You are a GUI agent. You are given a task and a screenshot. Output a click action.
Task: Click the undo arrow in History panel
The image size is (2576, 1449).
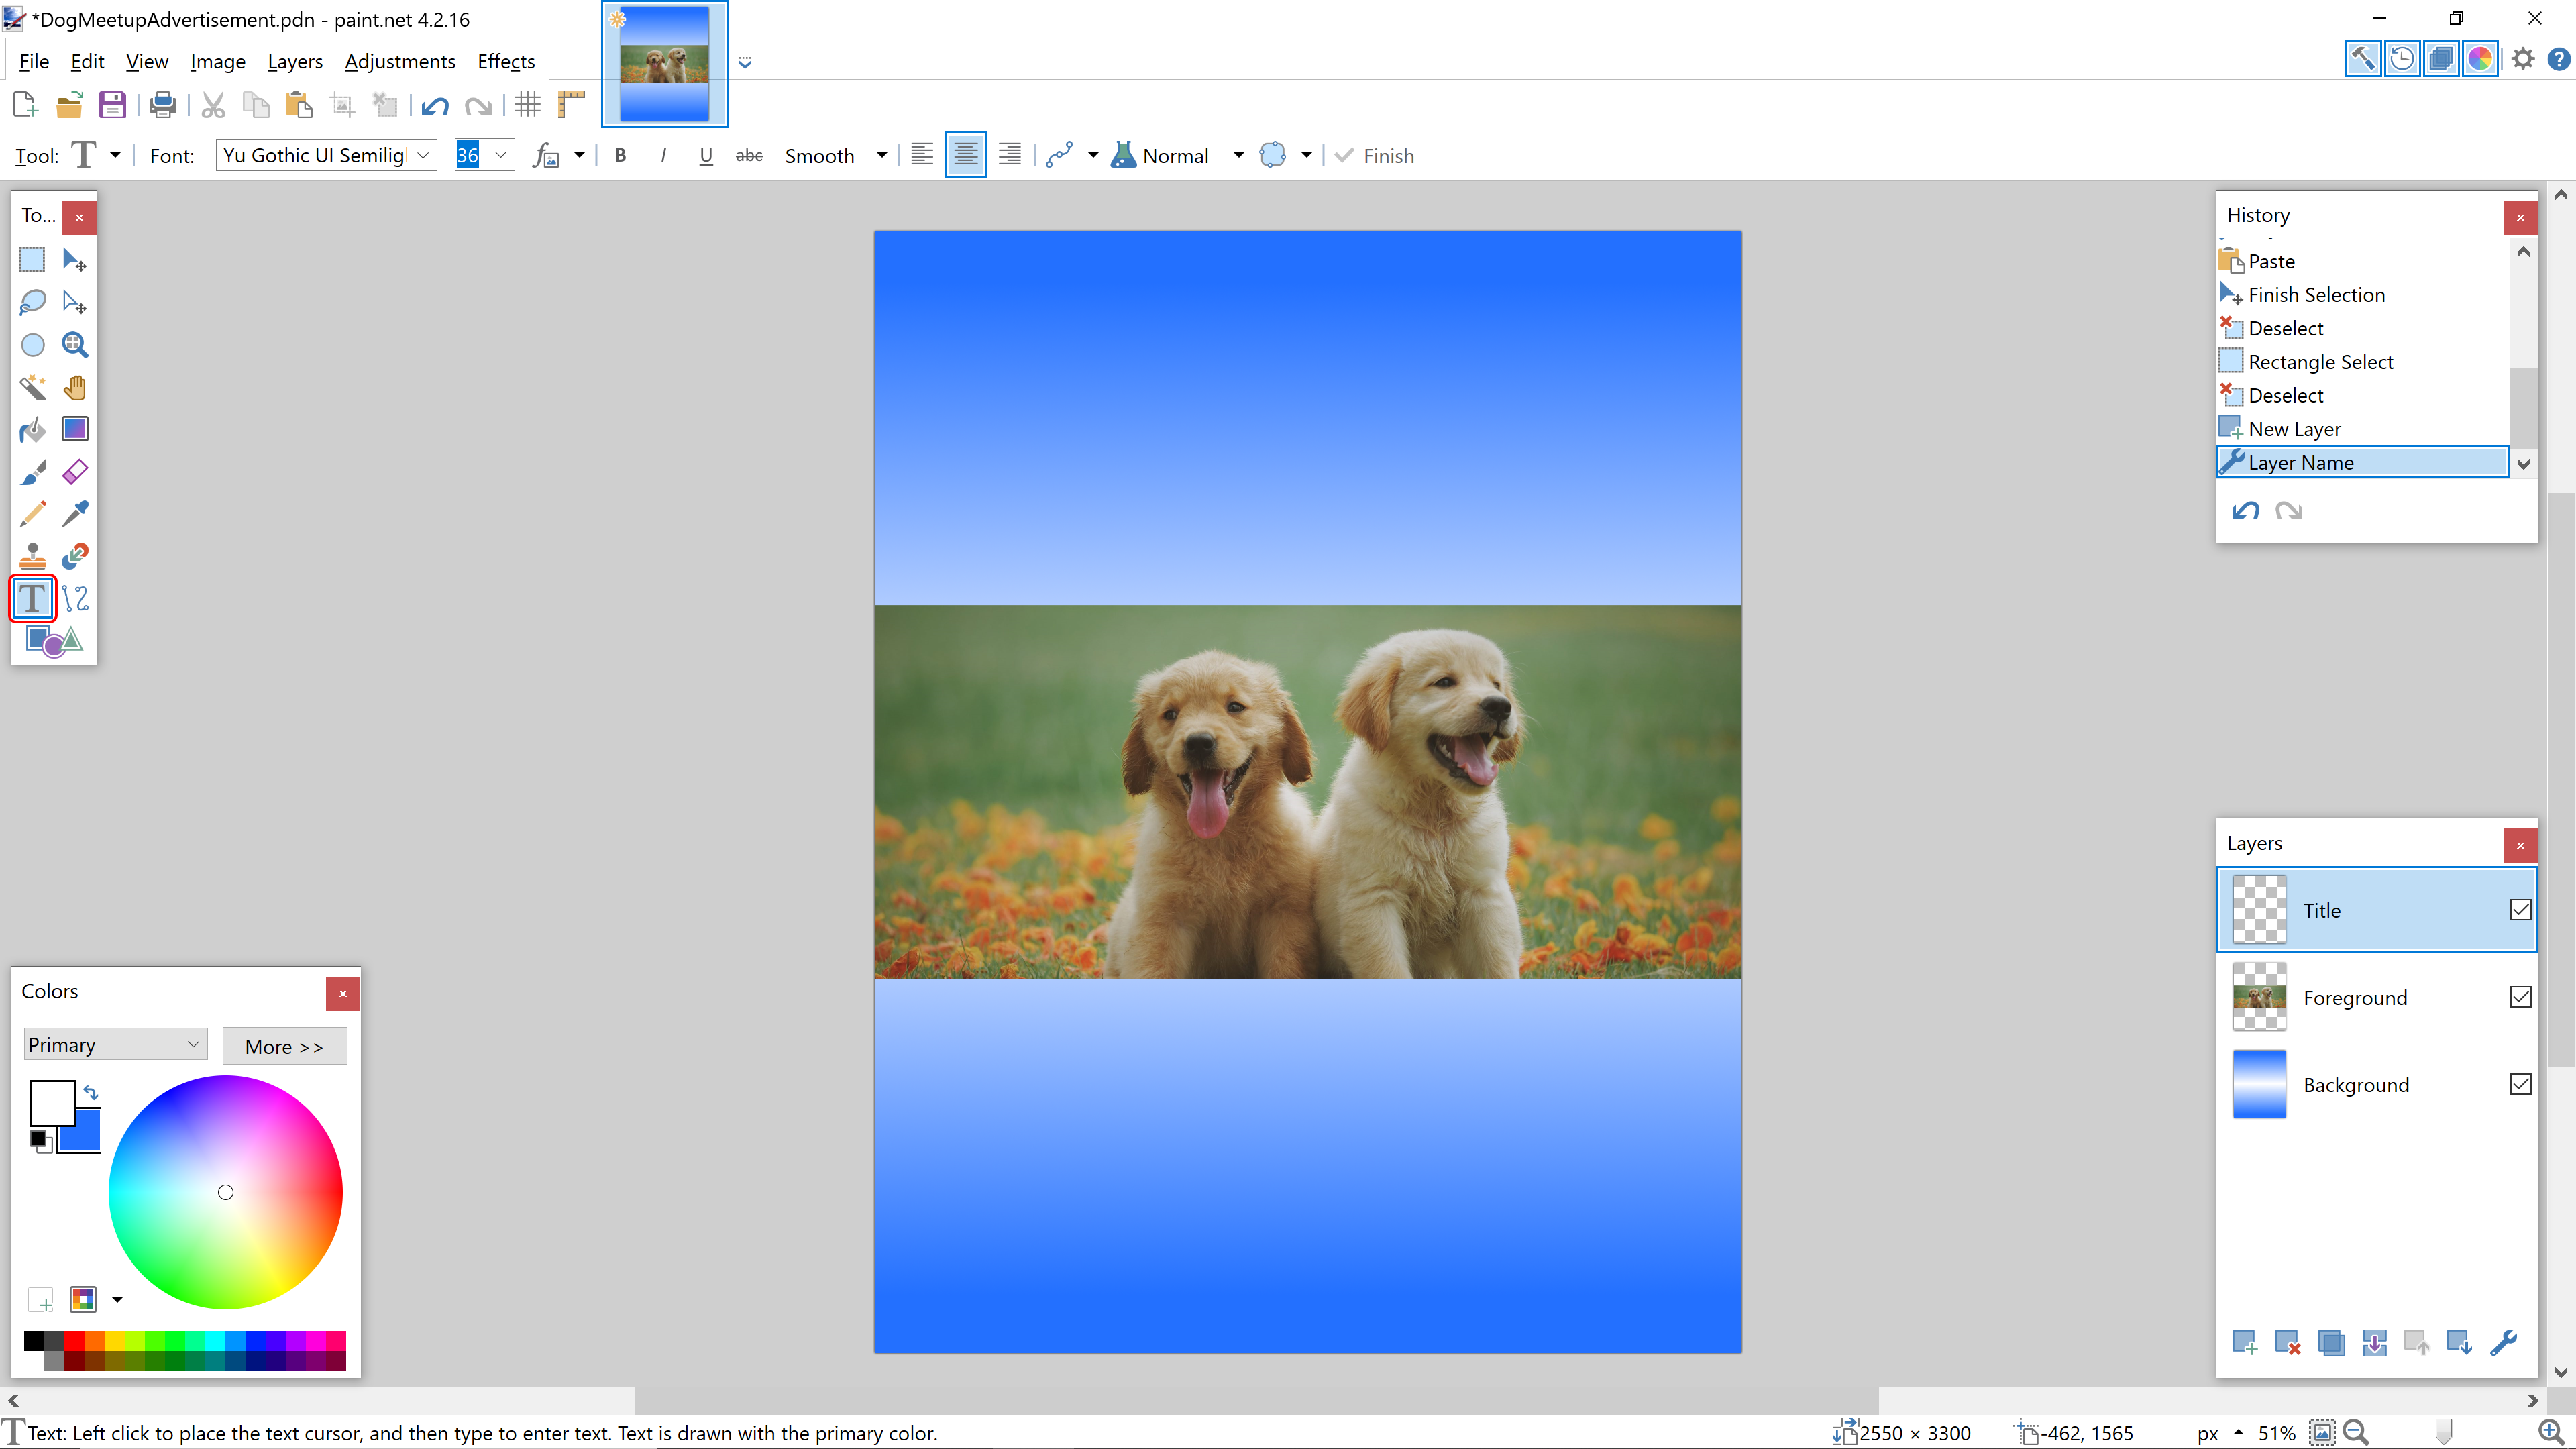[x=2245, y=511]
